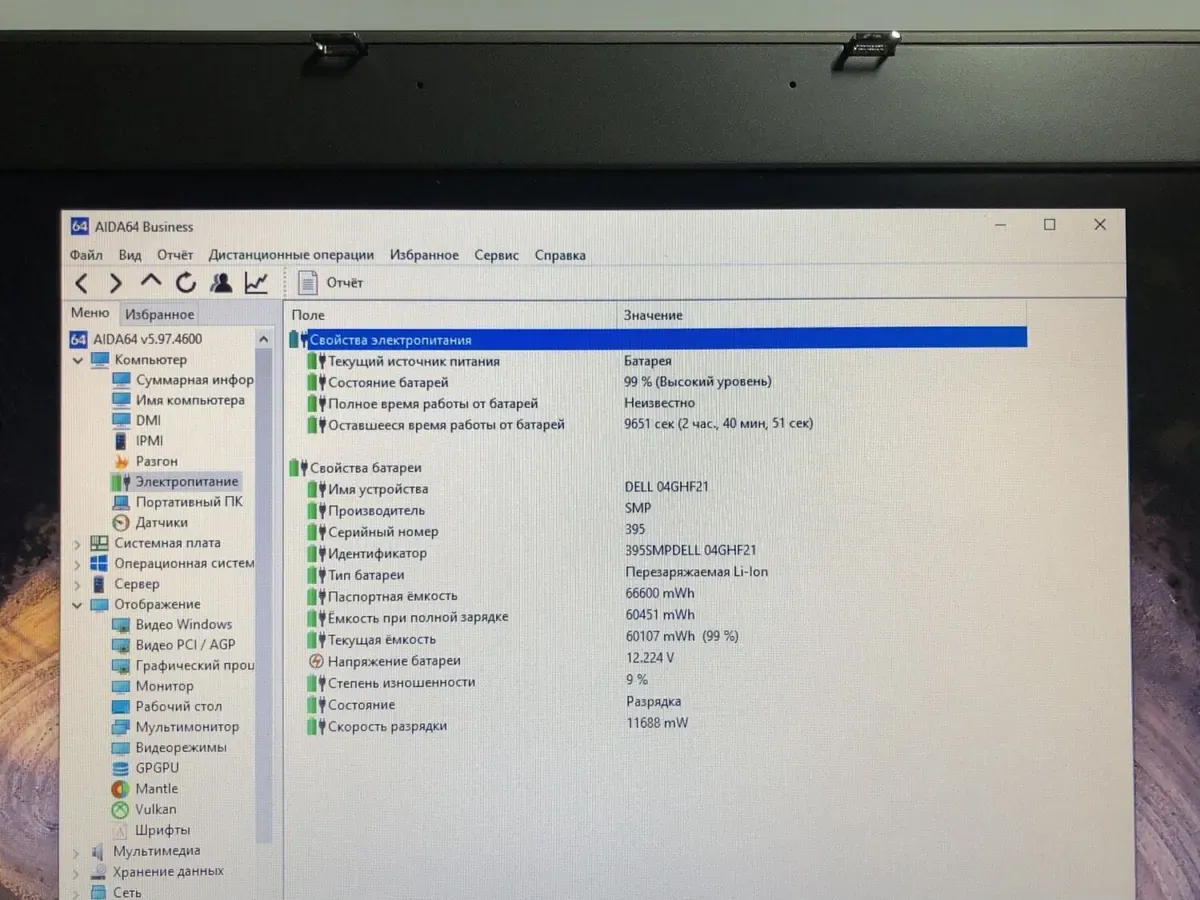Image resolution: width=1200 pixels, height=900 pixels.
Task: Open GPGPU item in the tree
Action: click(x=157, y=768)
